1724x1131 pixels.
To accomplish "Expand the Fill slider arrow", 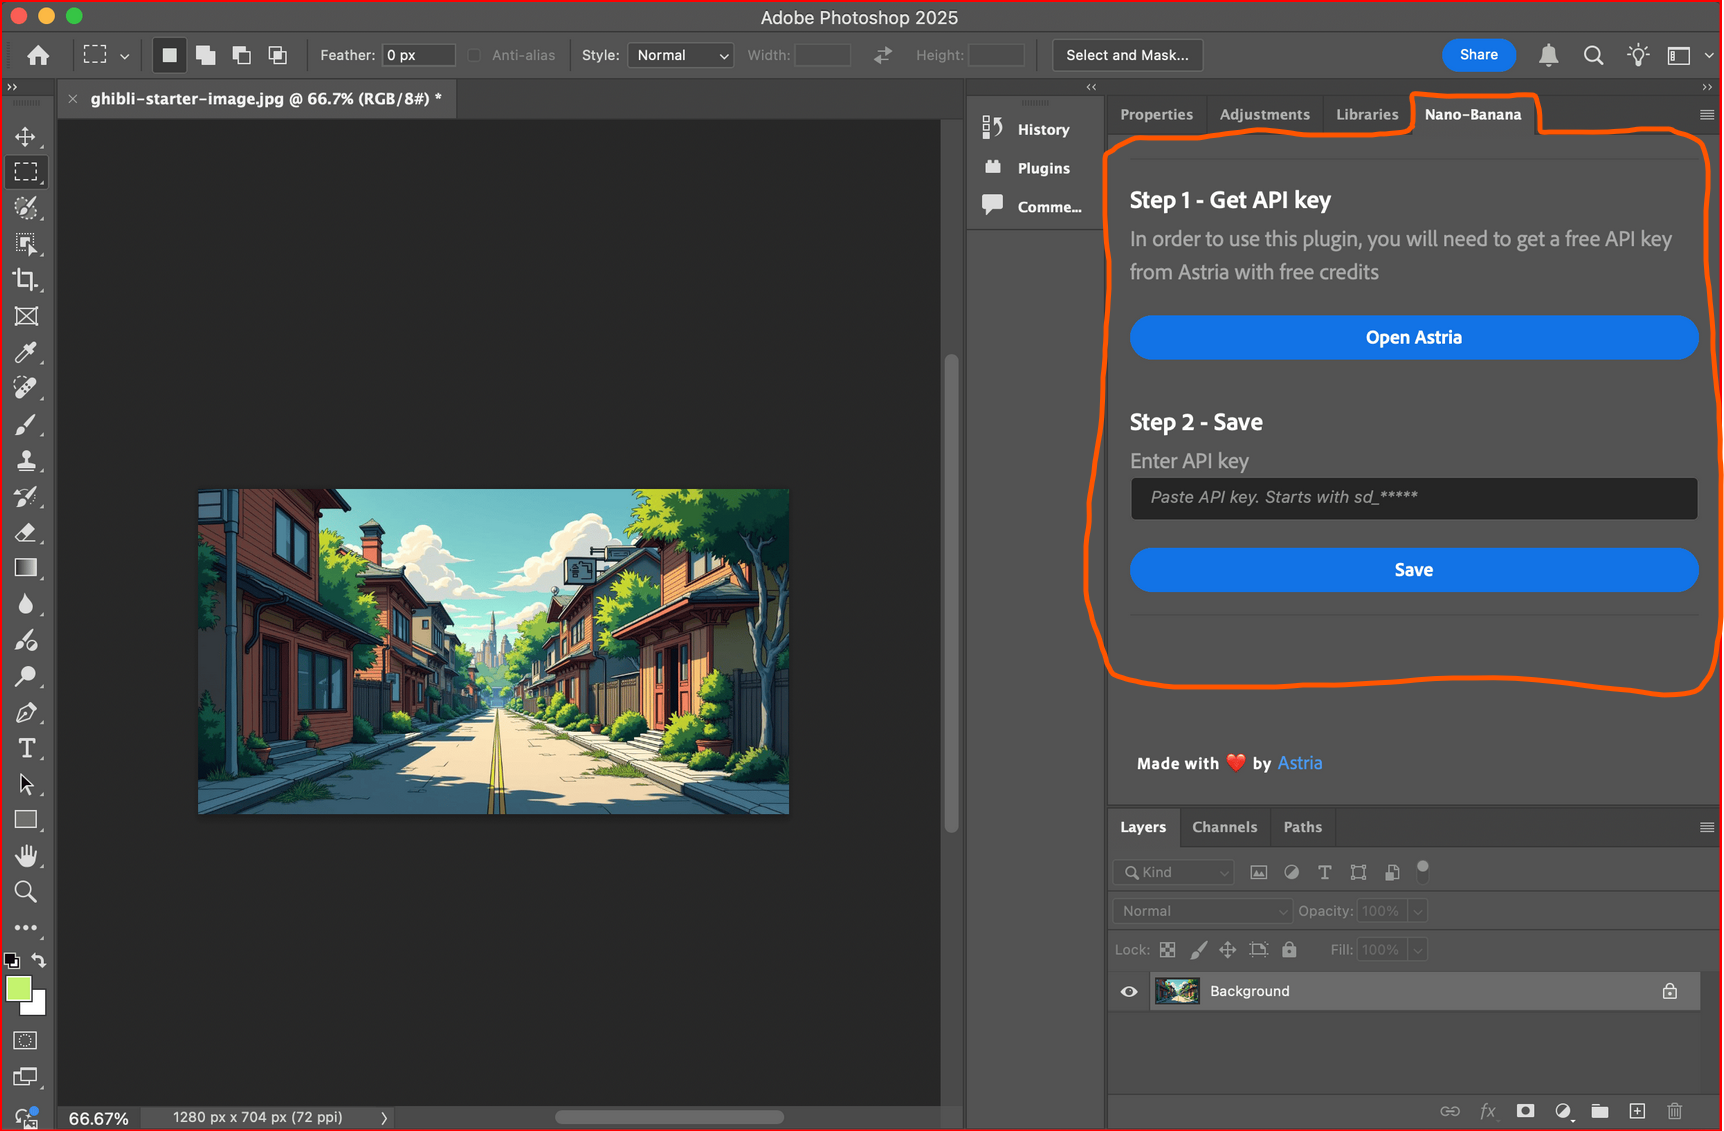I will [x=1417, y=950].
